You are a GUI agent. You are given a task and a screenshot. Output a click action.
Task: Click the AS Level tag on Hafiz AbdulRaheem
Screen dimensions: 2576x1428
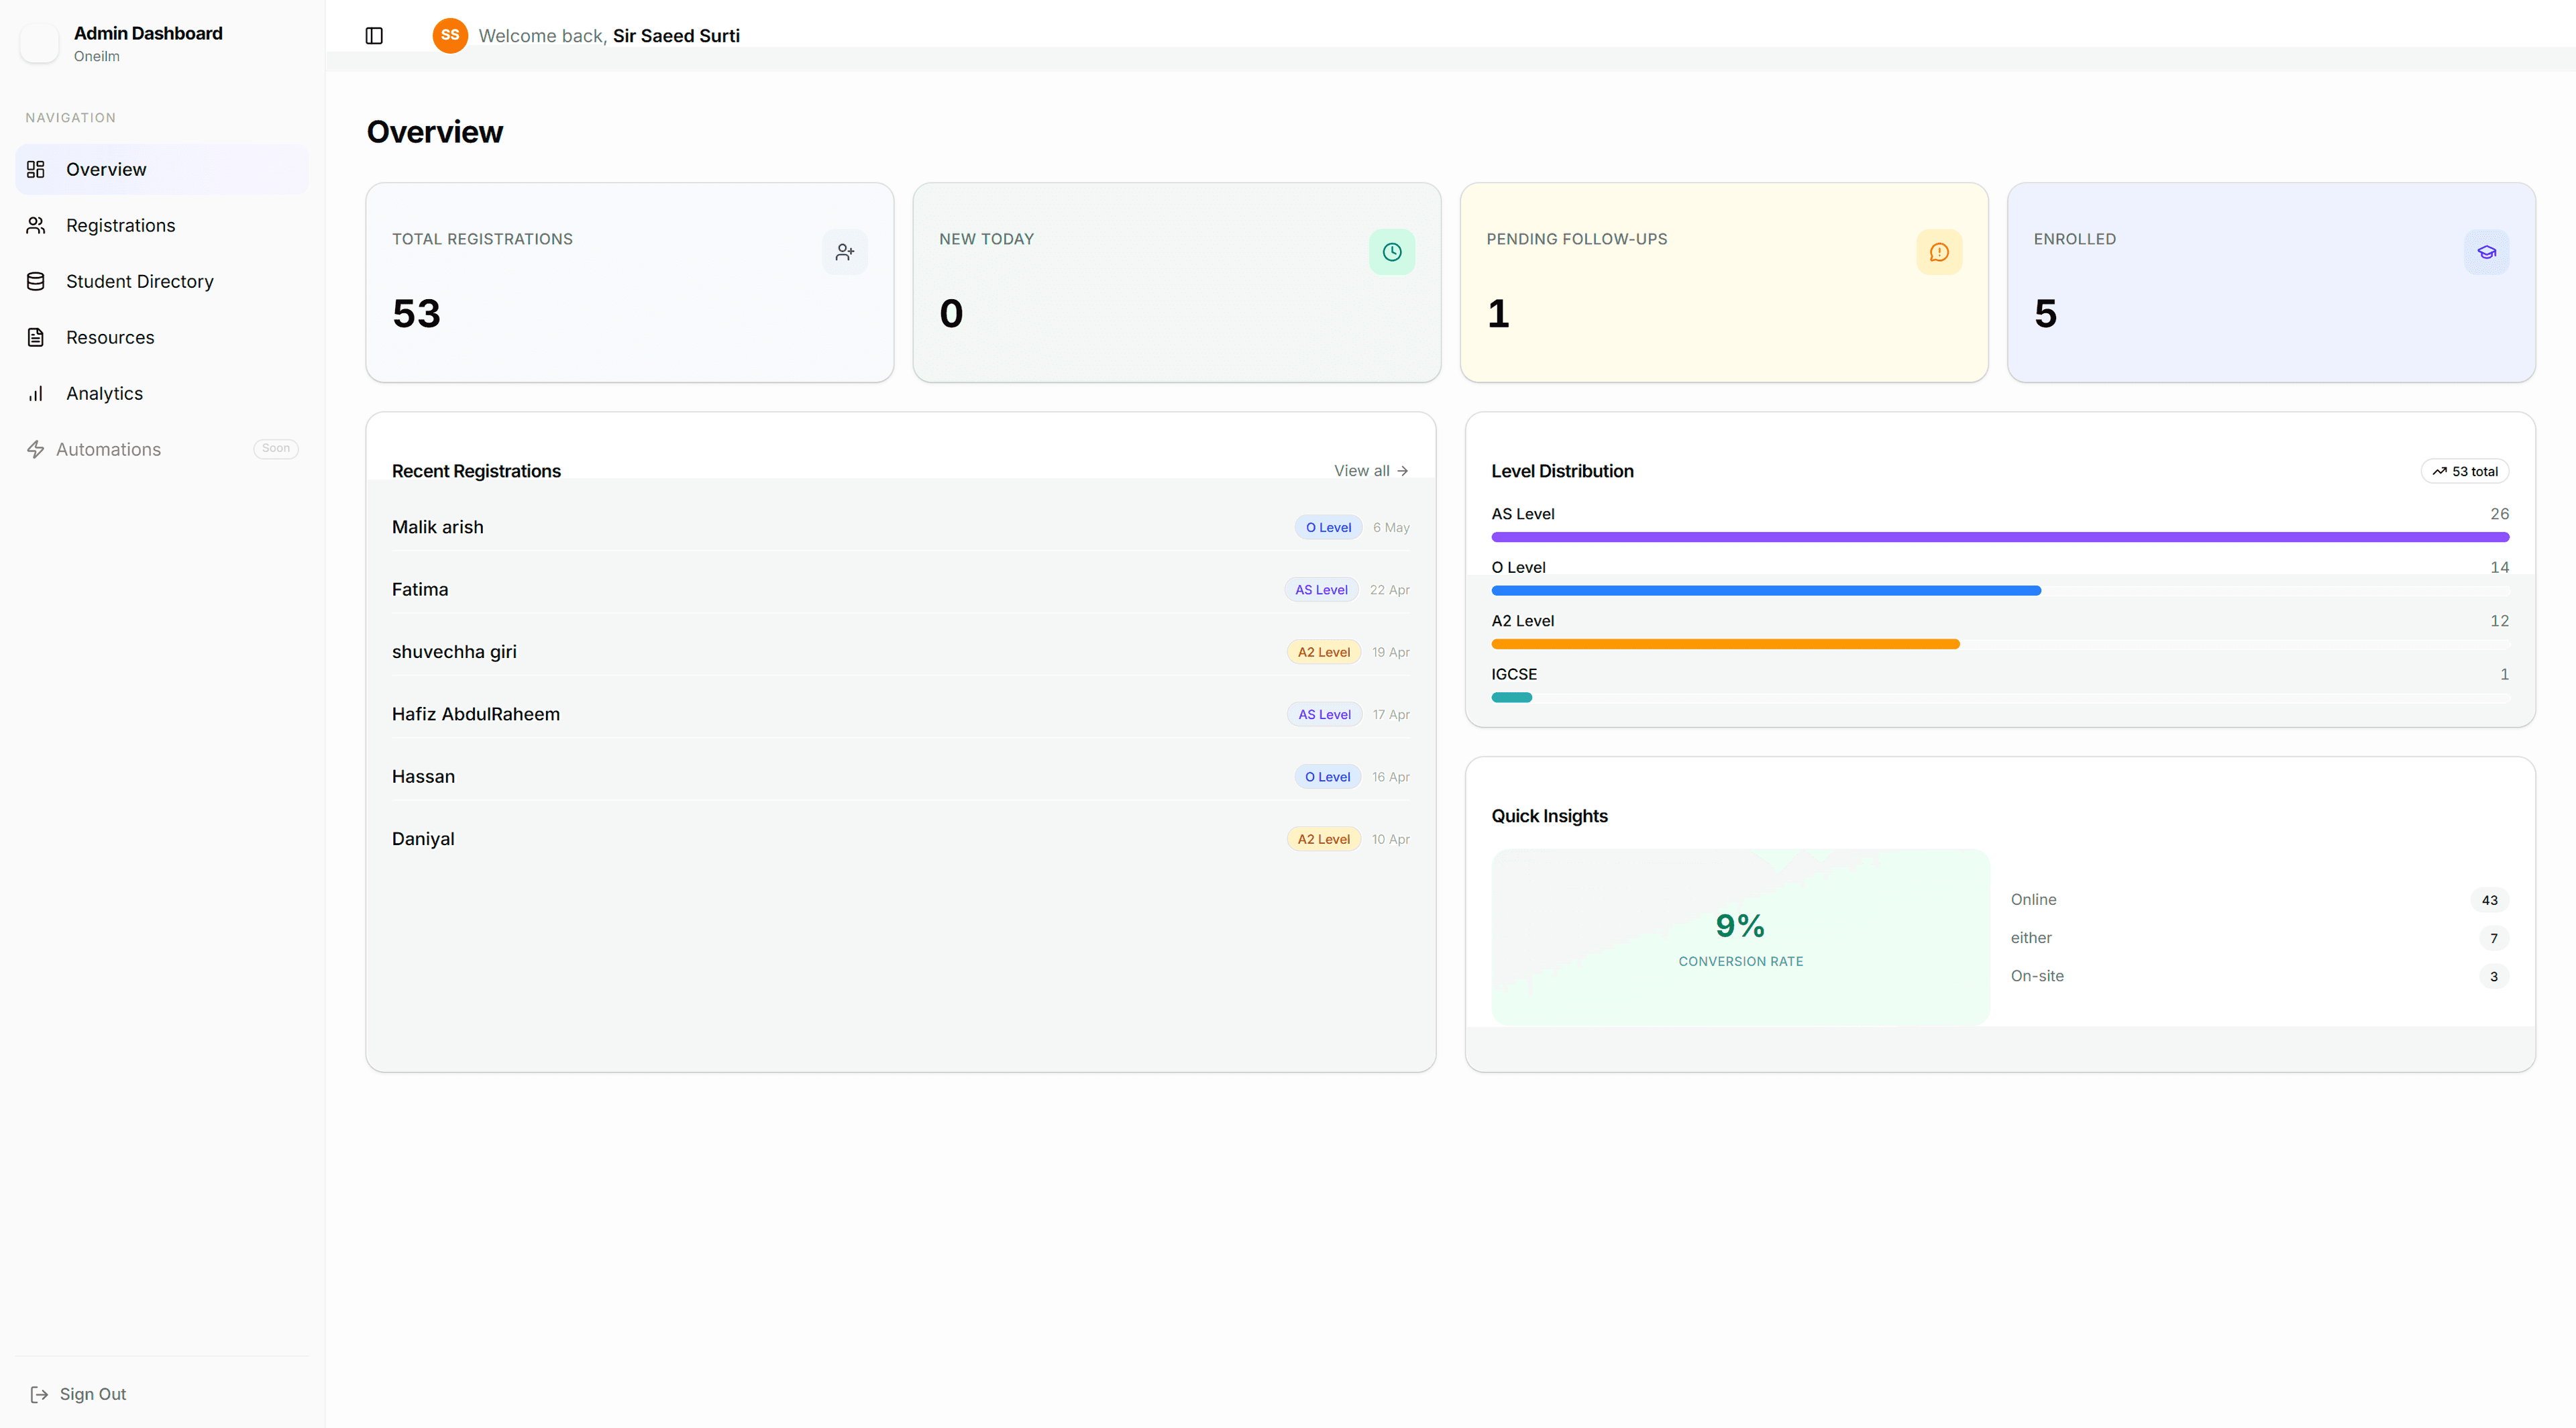[x=1324, y=714]
